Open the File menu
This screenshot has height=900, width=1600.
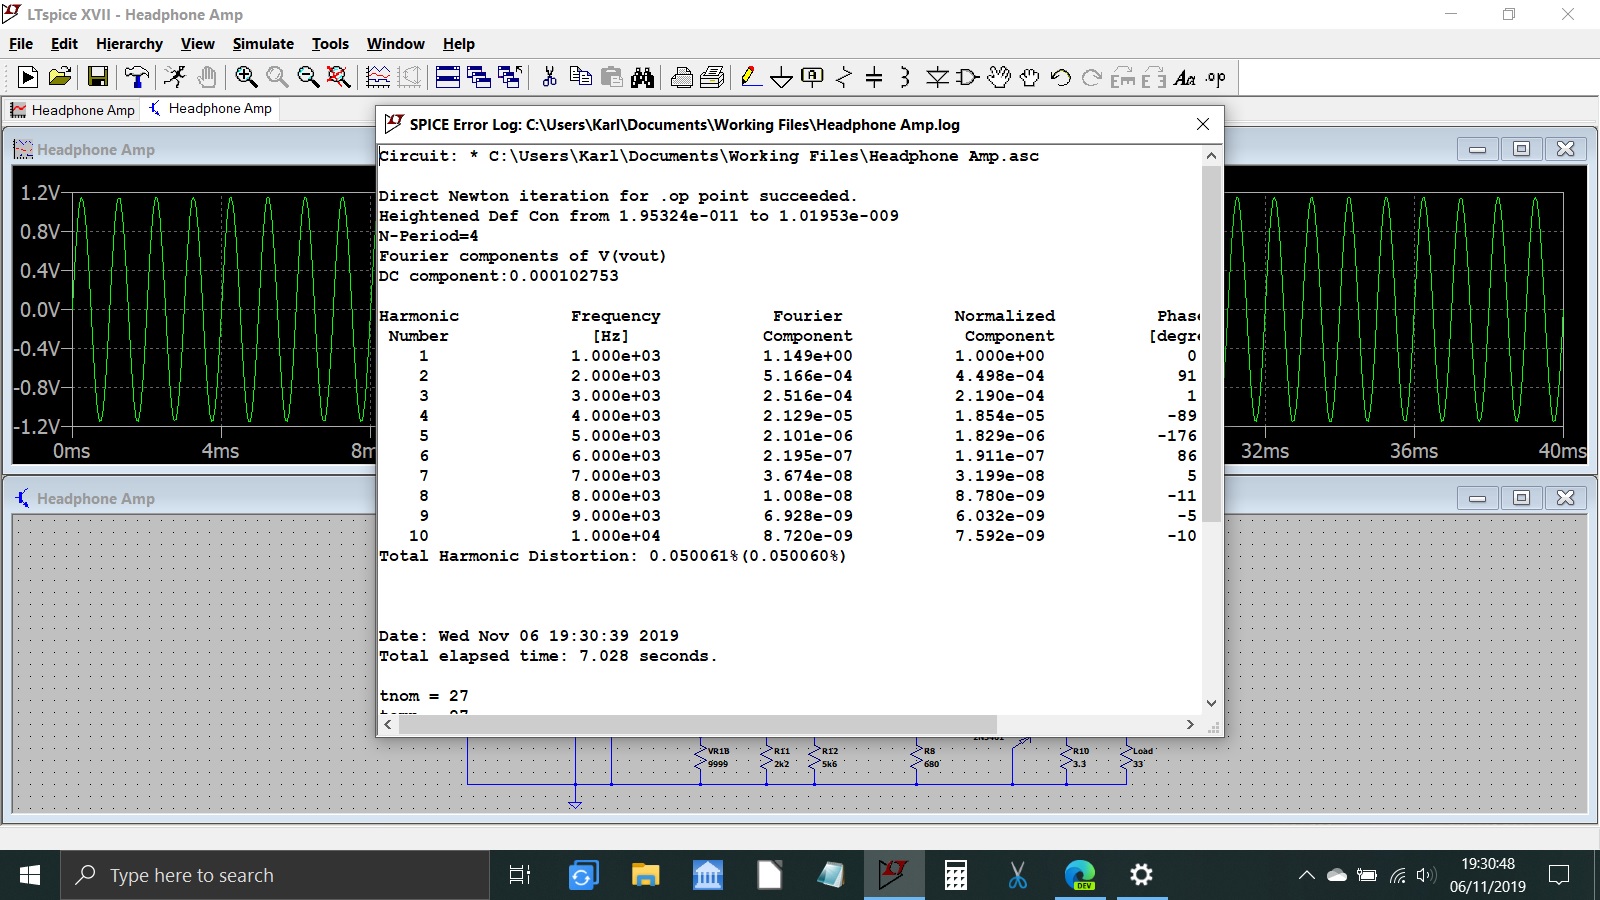[21, 44]
